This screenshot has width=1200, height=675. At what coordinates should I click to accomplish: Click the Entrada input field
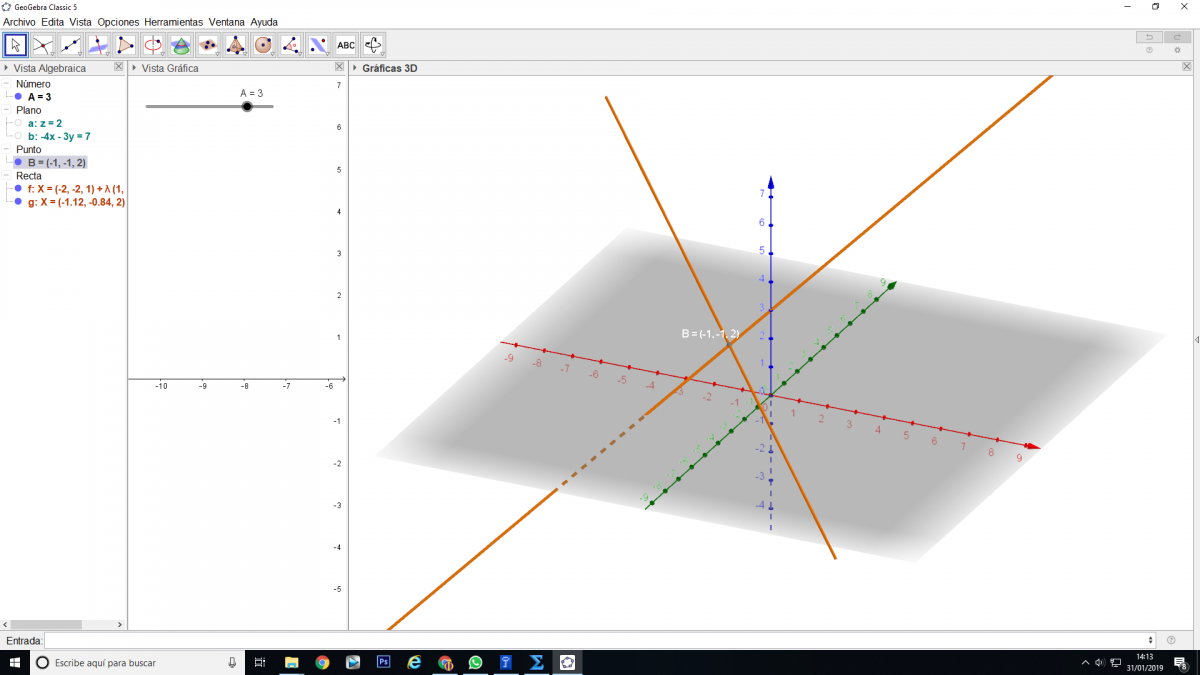(598, 640)
